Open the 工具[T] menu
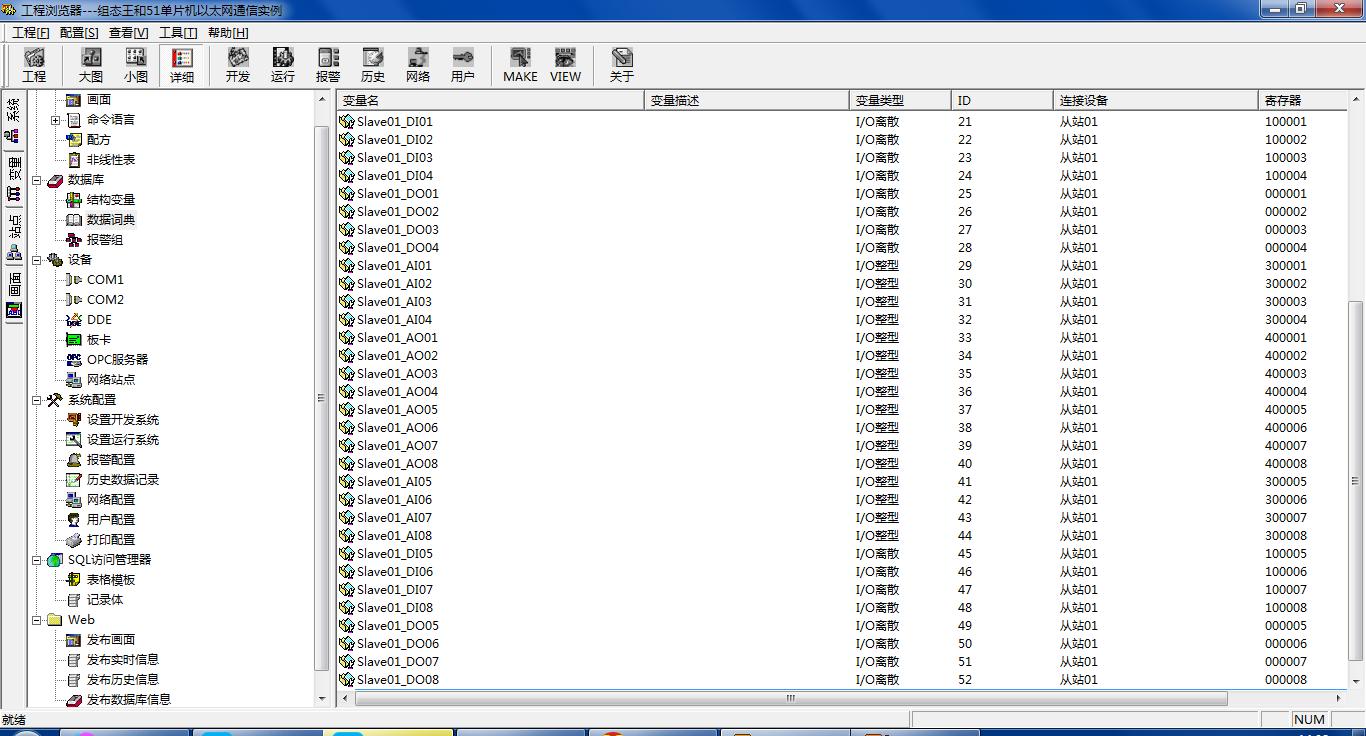 pos(178,33)
